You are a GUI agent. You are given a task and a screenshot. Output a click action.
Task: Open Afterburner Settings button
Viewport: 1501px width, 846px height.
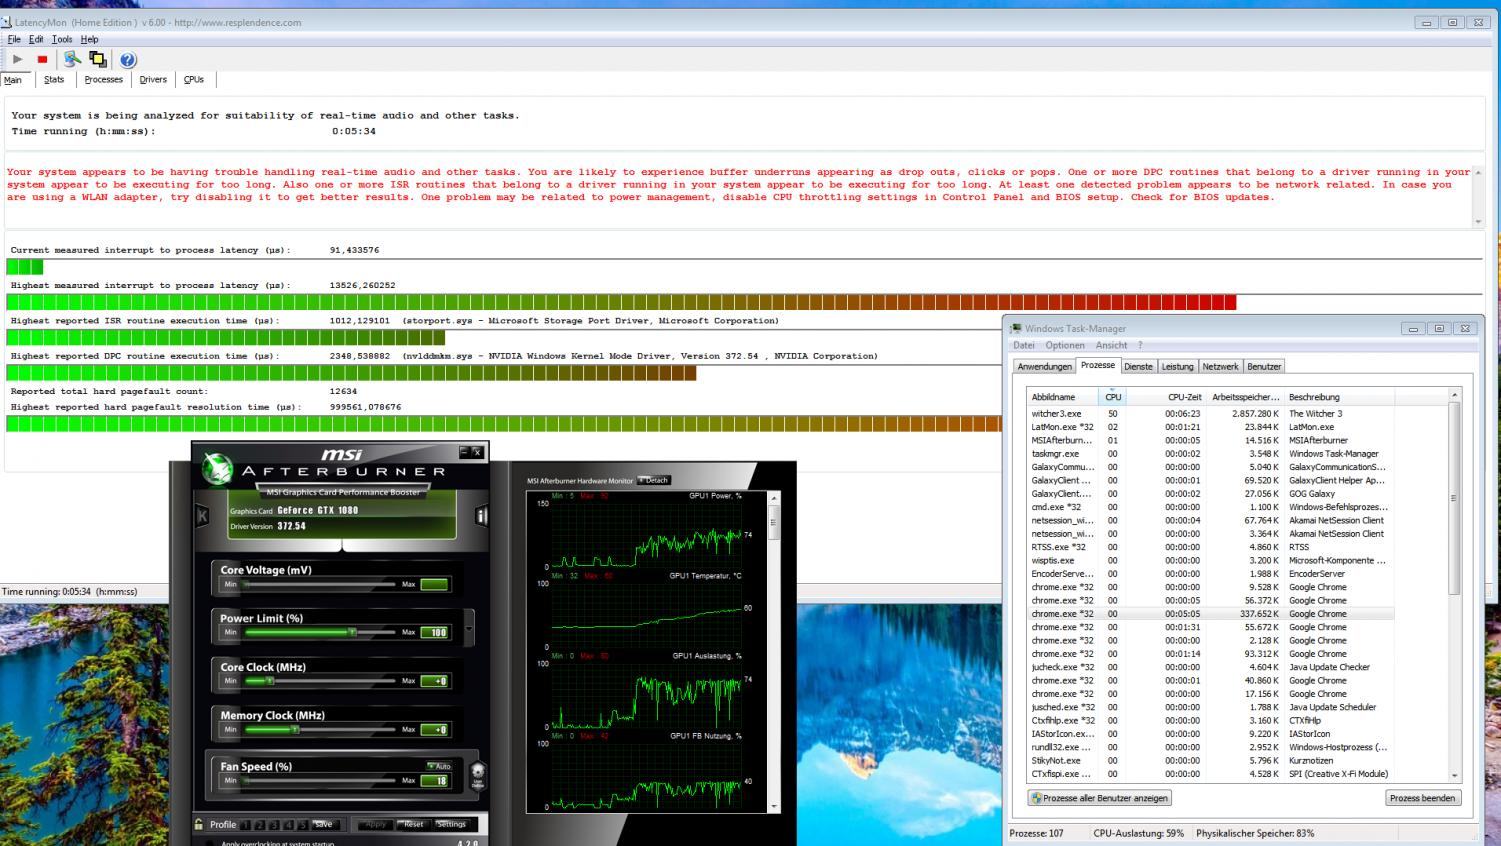coord(451,825)
